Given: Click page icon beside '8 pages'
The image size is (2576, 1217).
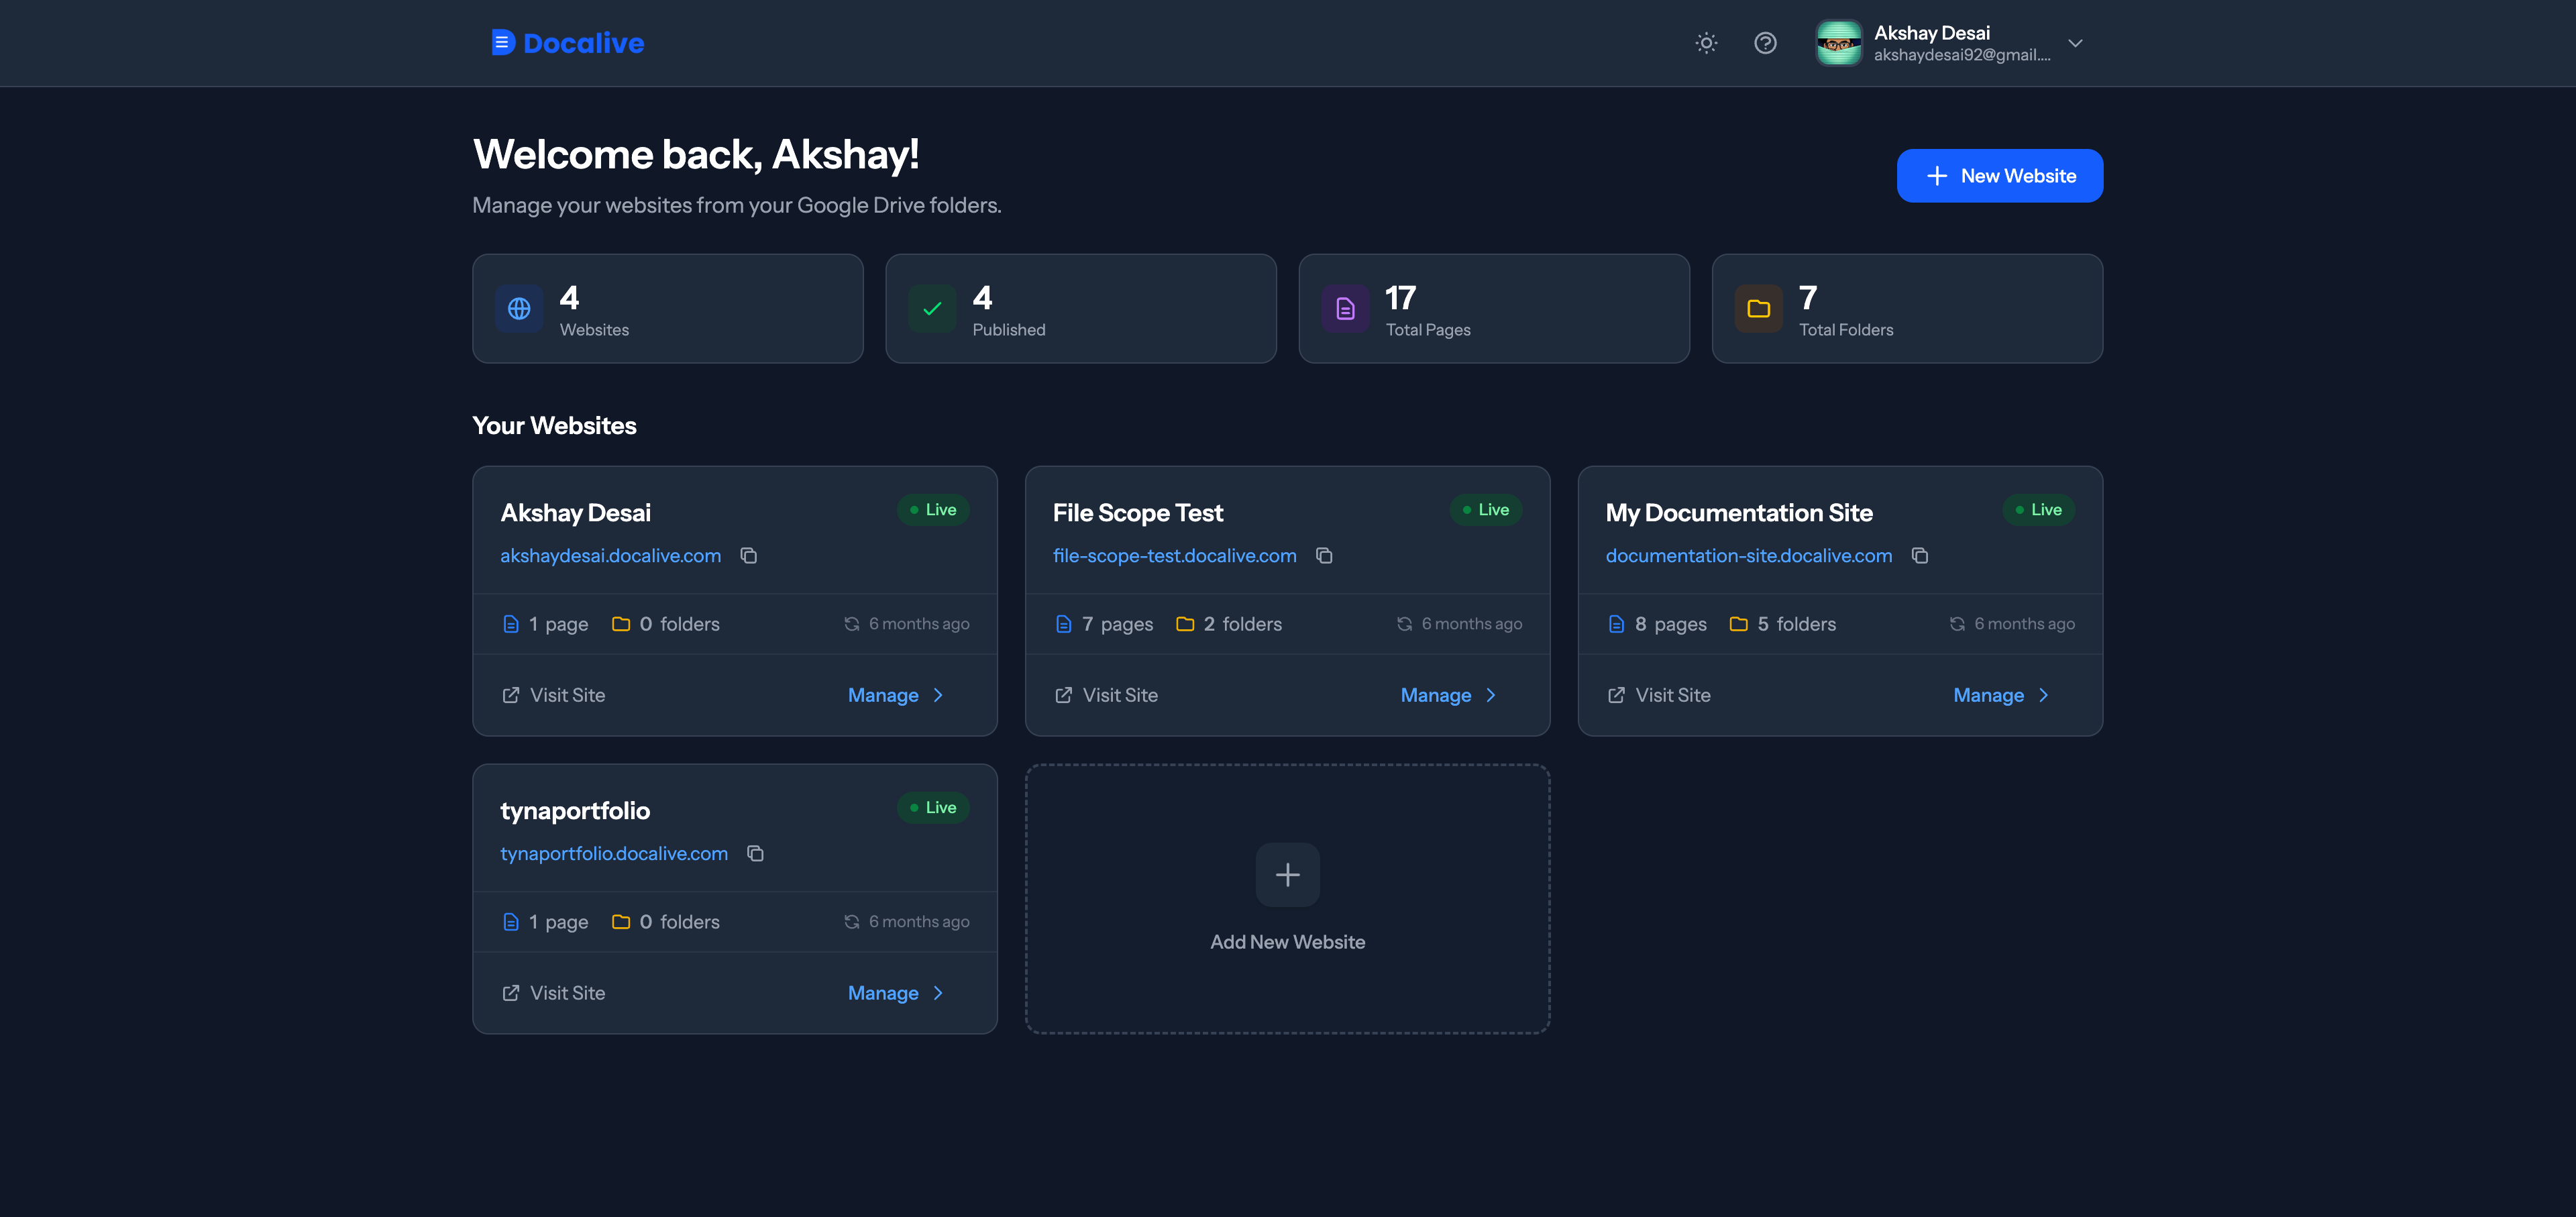Looking at the screenshot, I should [1616, 624].
